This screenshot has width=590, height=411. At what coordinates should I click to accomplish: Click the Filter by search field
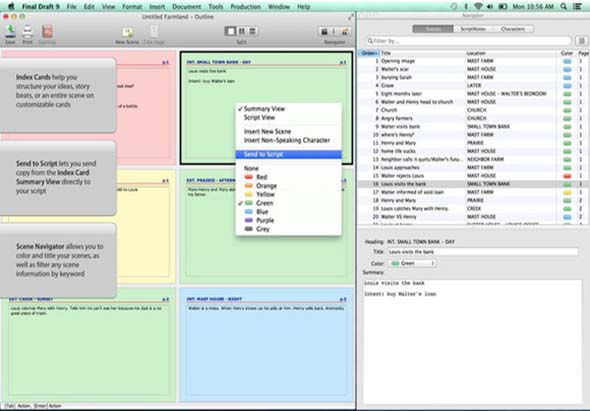tap(469, 41)
